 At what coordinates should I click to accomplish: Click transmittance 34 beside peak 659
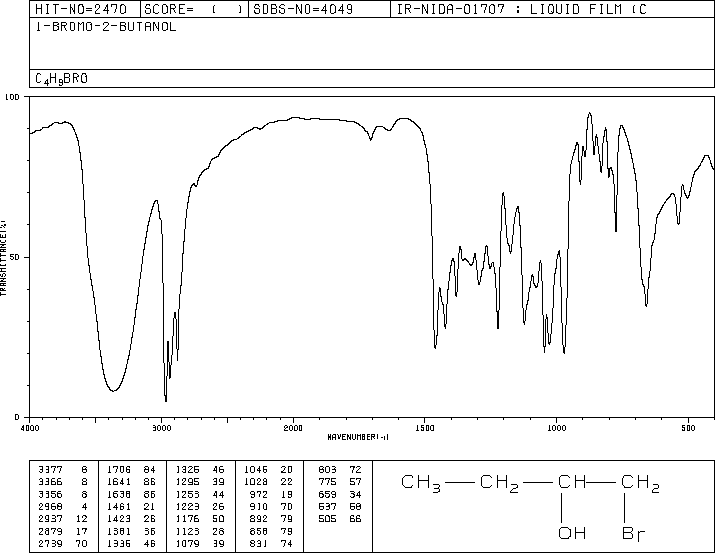pyautogui.click(x=355, y=494)
